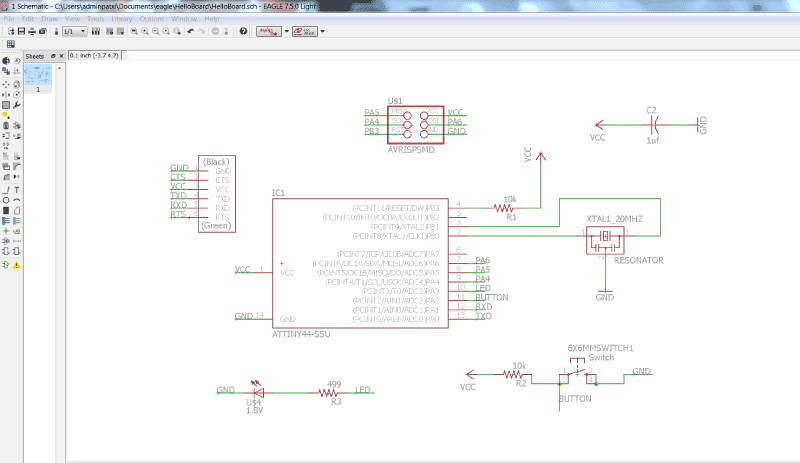Open the Draw menu
Viewport: 800px width, 463px height.
[49, 19]
